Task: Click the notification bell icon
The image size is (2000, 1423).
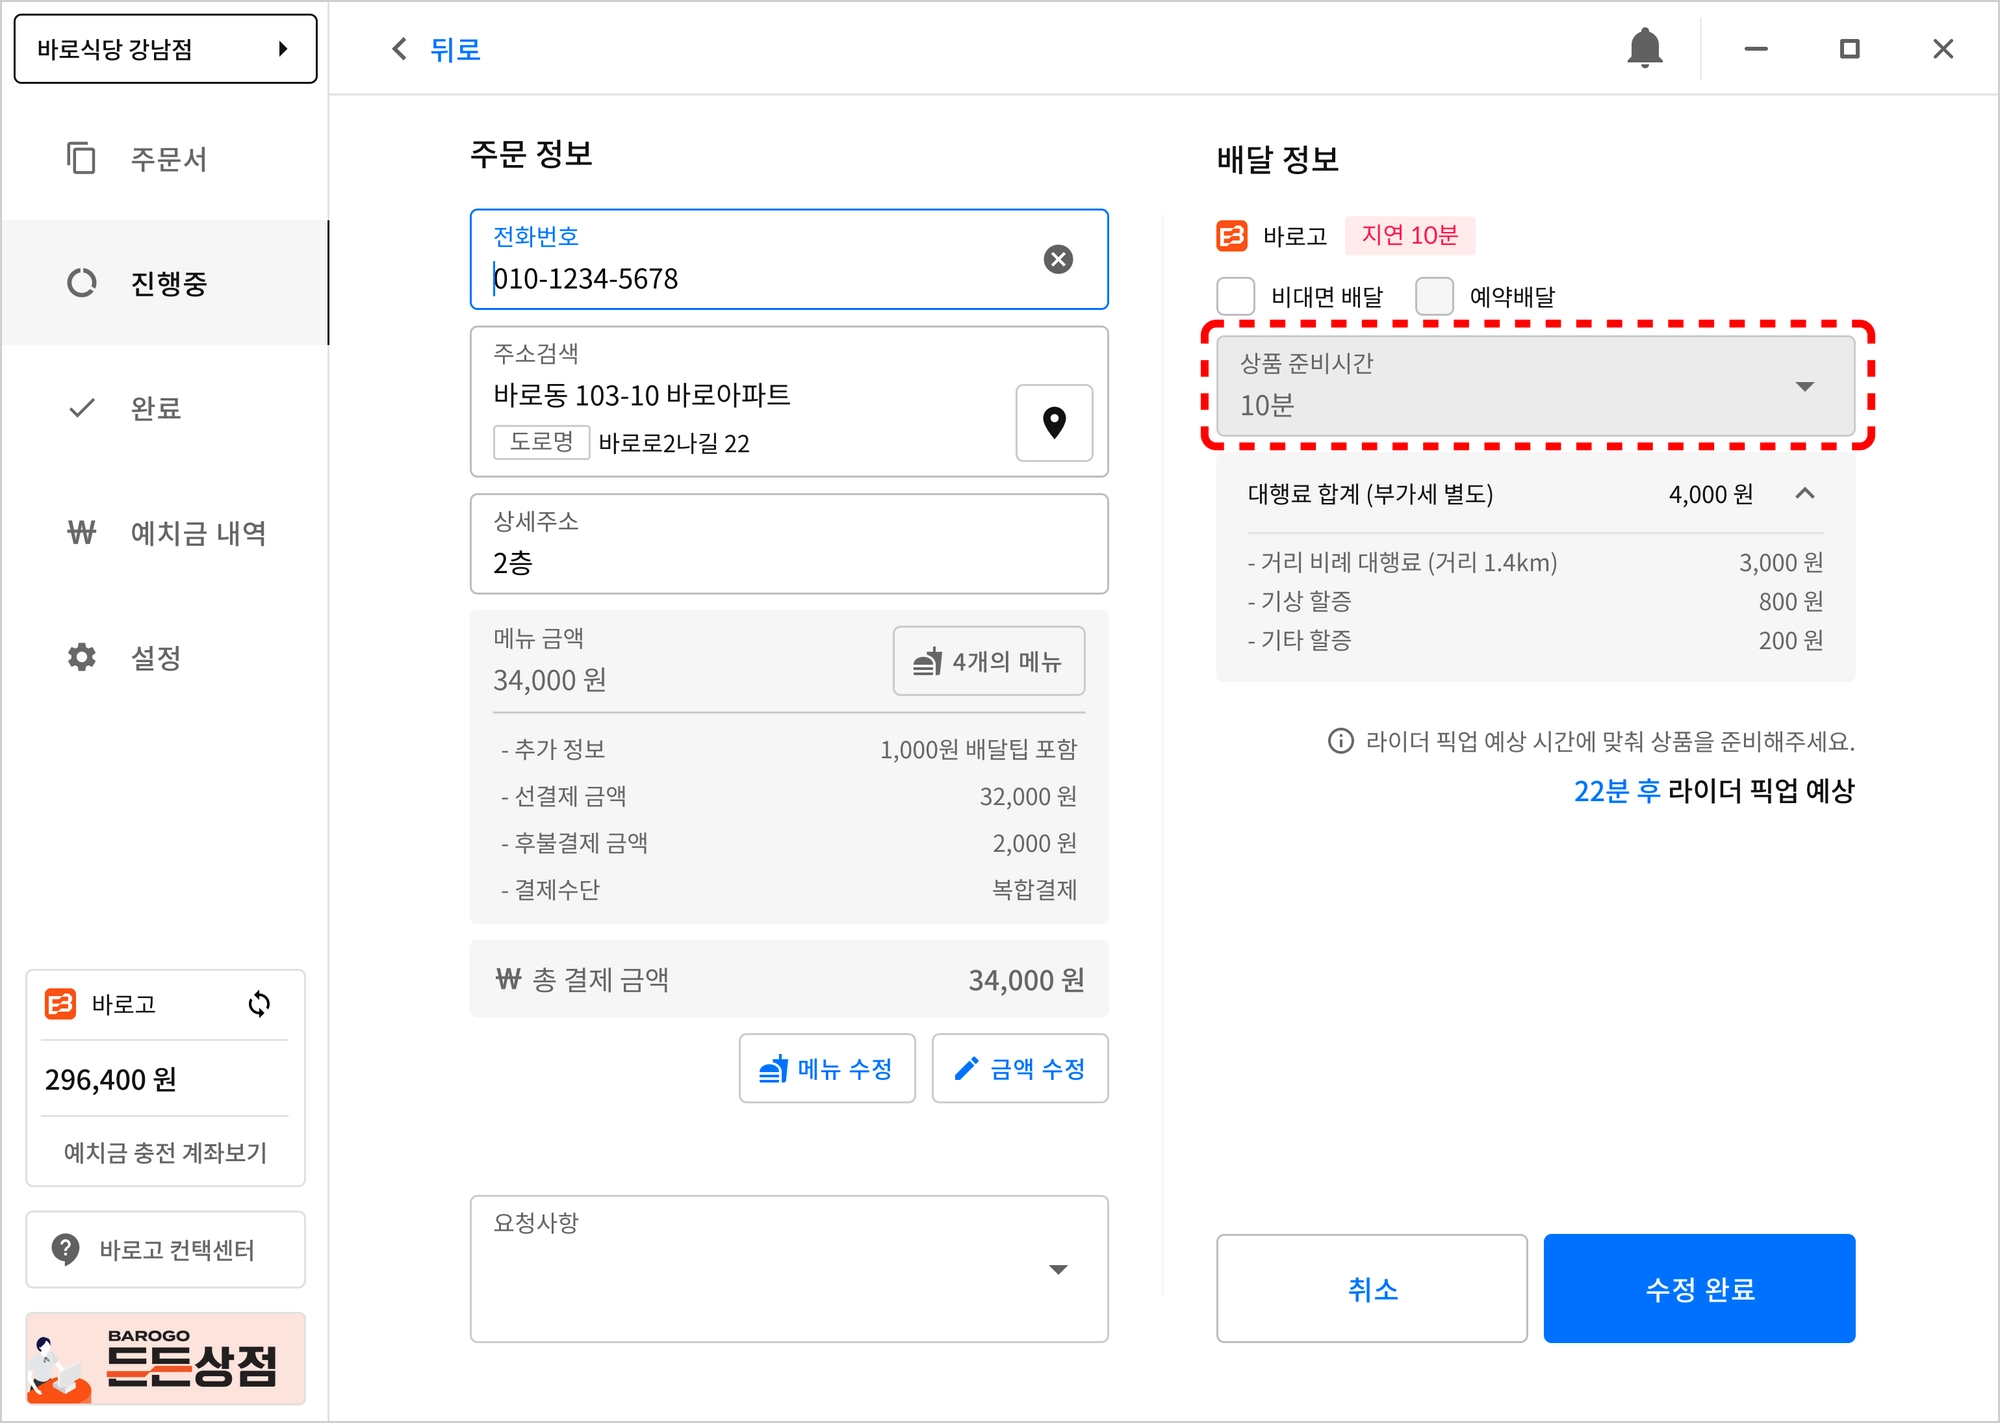Action: click(x=1644, y=48)
